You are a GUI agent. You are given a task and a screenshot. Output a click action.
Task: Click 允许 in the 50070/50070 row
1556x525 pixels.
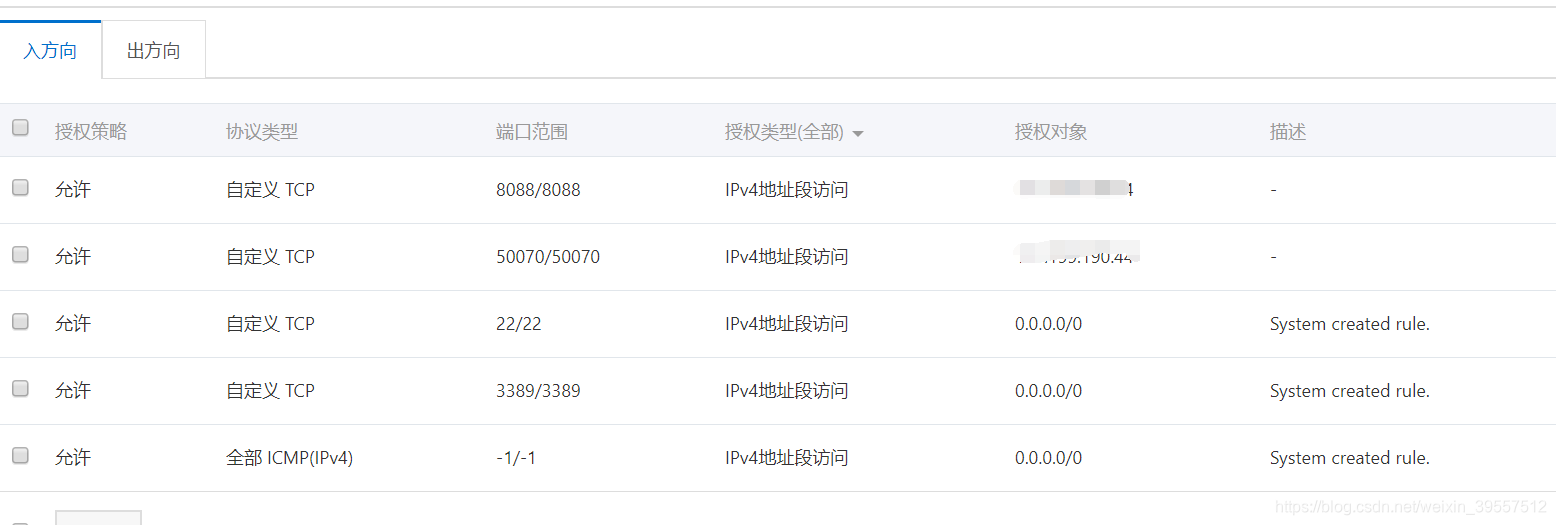click(73, 257)
